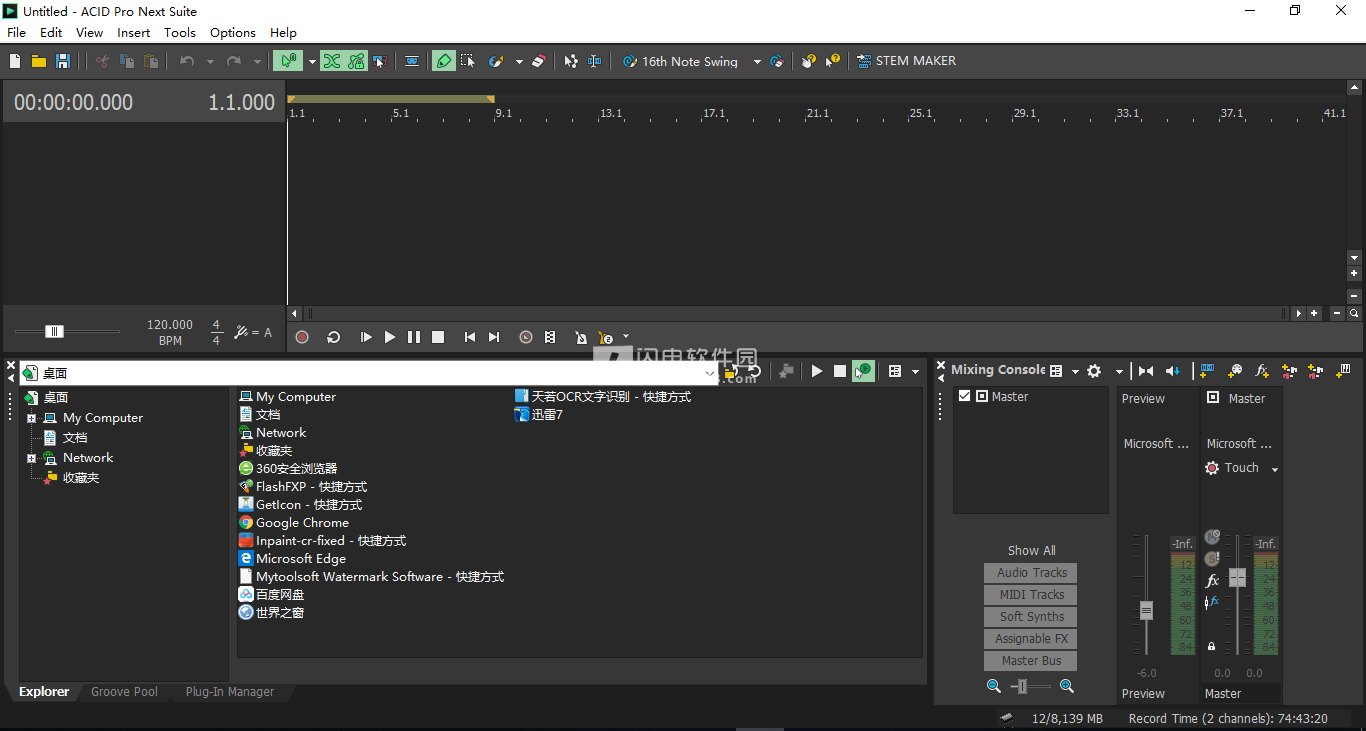The width and height of the screenshot is (1366, 731).
Task: Click the Insert FX icon in Mixing Console
Action: click(1262, 371)
